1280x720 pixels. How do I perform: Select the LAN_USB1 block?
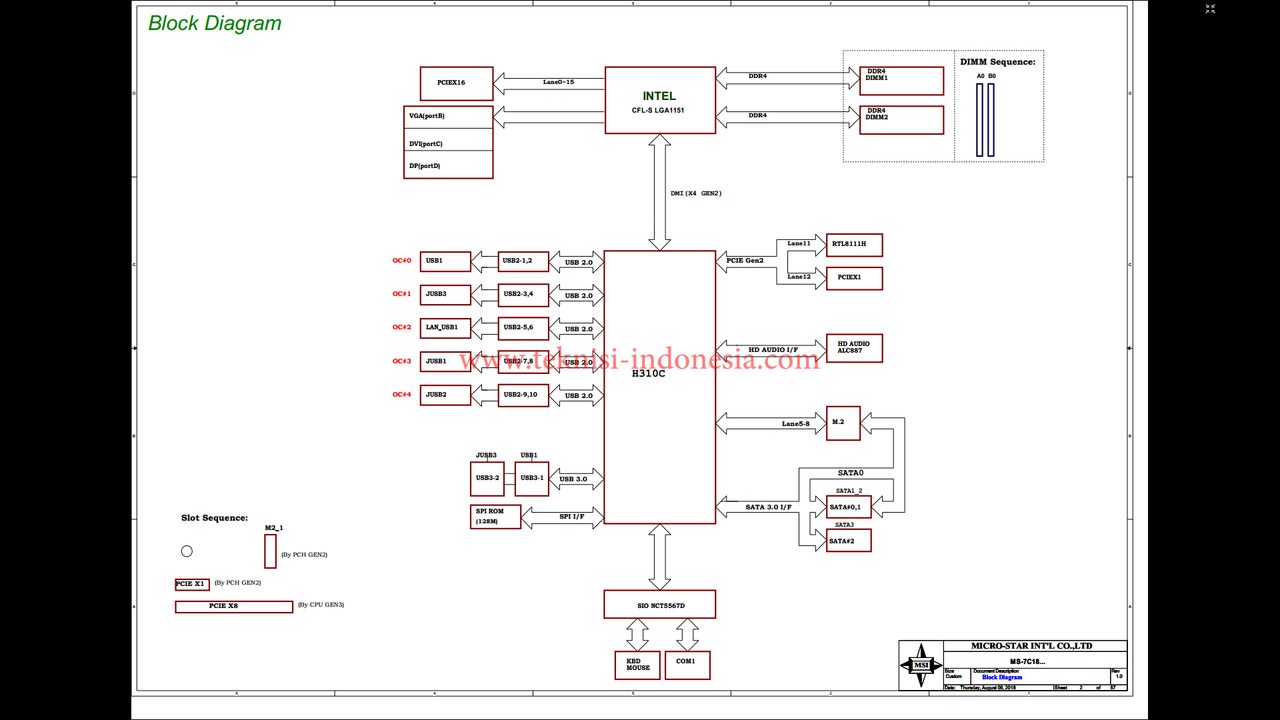(445, 328)
